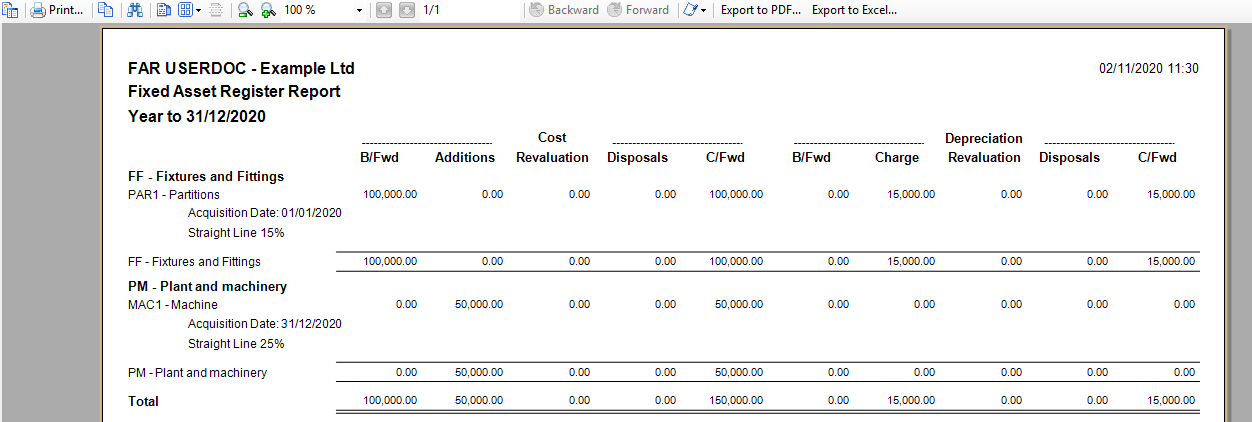Viewport: 1252px width, 422px height.
Task: Click the Additions column header
Action: pos(465,157)
